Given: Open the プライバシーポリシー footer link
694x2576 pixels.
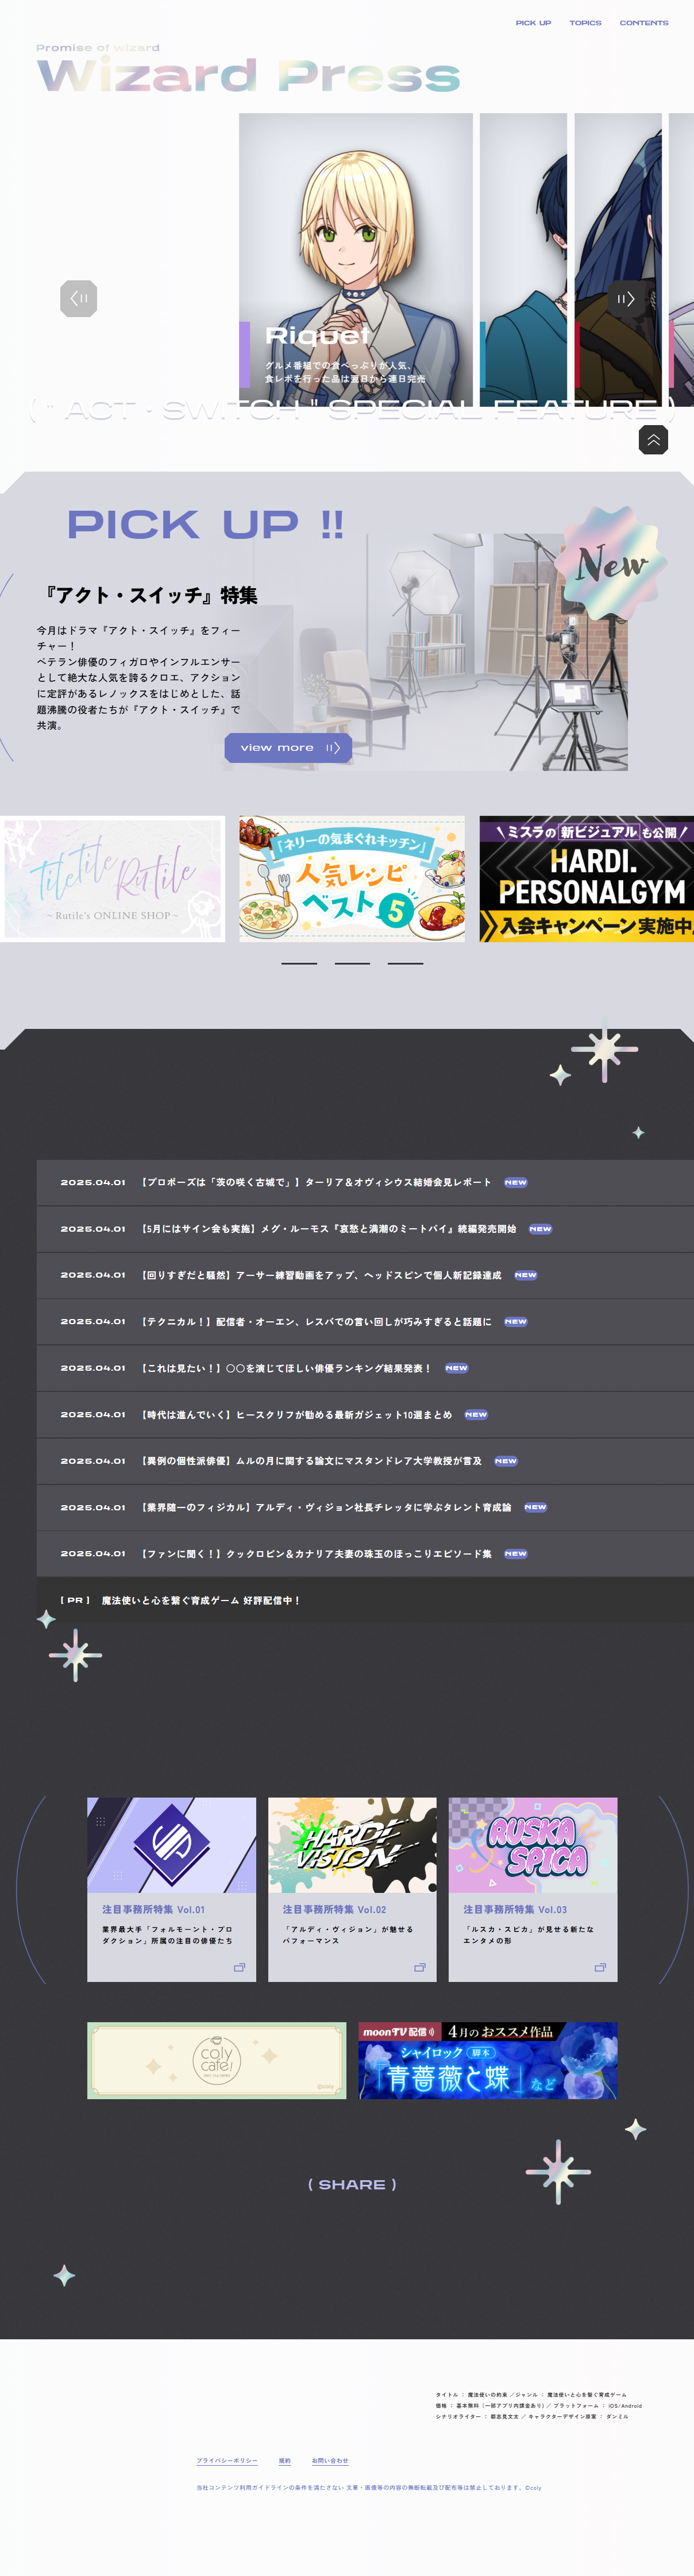Looking at the screenshot, I should click(227, 2461).
